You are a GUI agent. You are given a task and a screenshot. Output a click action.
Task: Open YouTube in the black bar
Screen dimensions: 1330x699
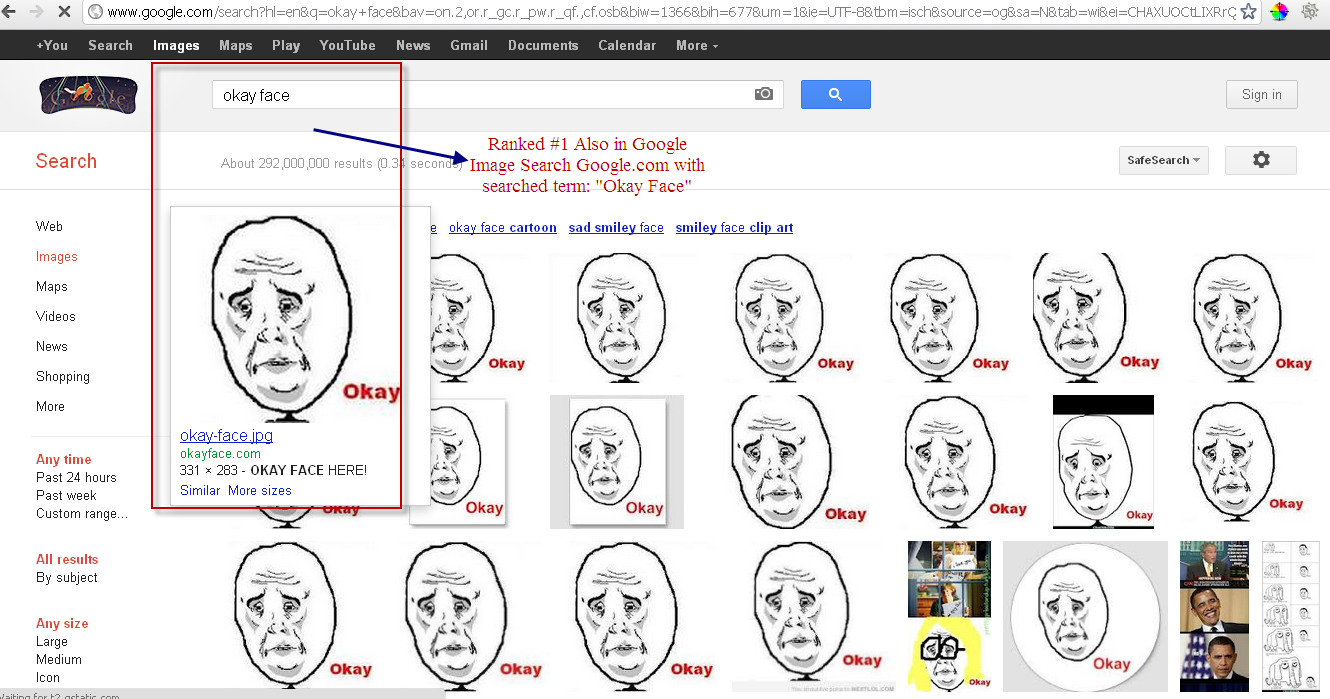pos(348,45)
